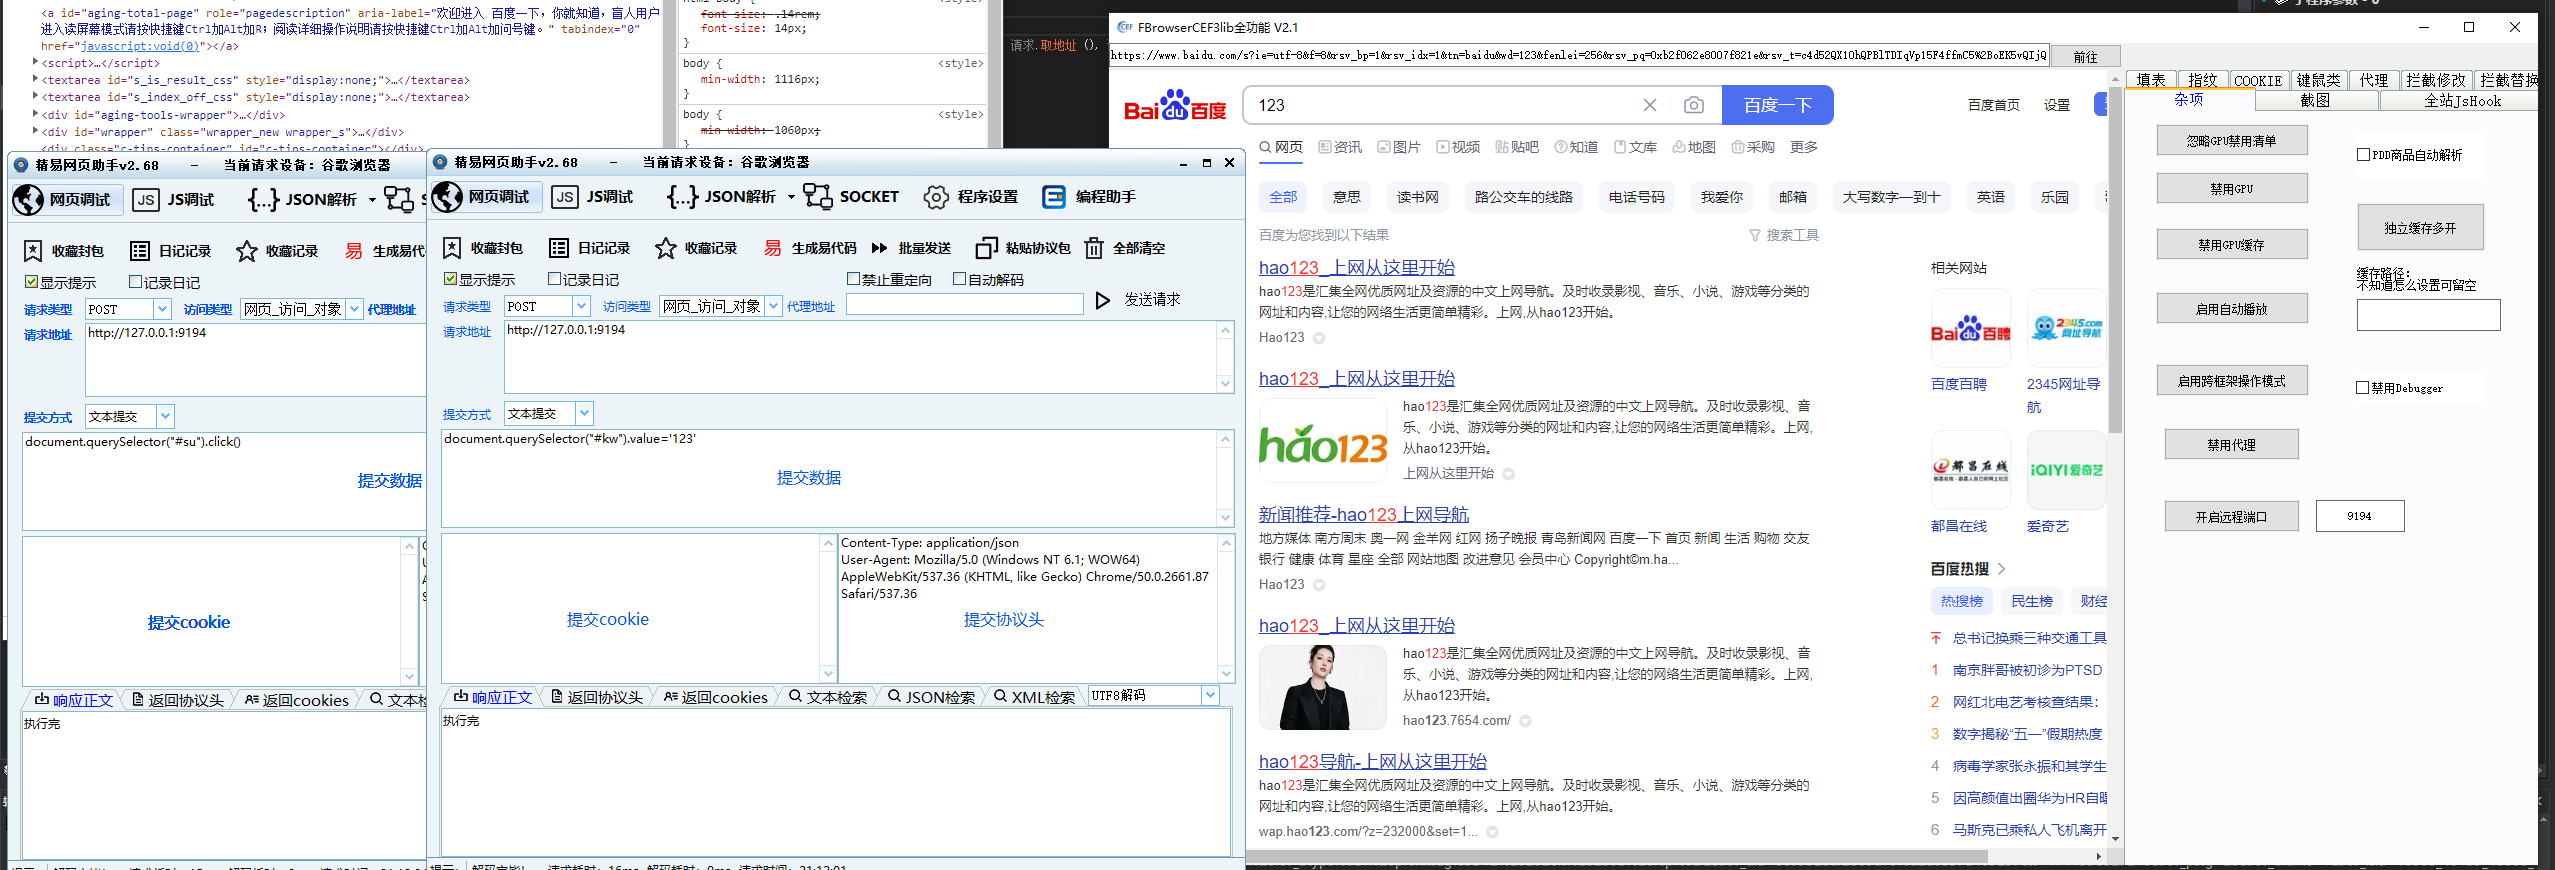Screen dimensions: 2555x870
Task: Click FBrowser page vertical scrollbar
Action: point(2114,260)
